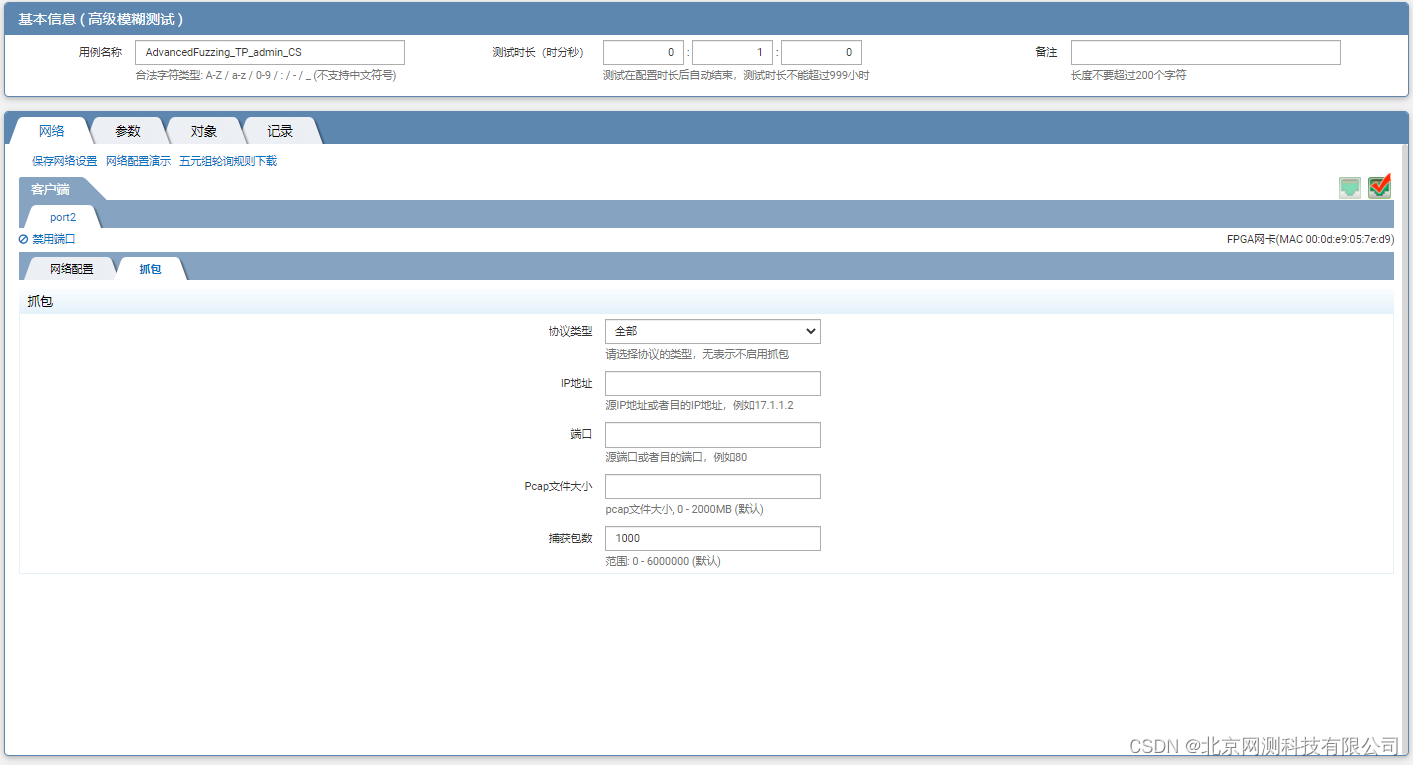Focus the 用例名称 input field

click(270, 52)
